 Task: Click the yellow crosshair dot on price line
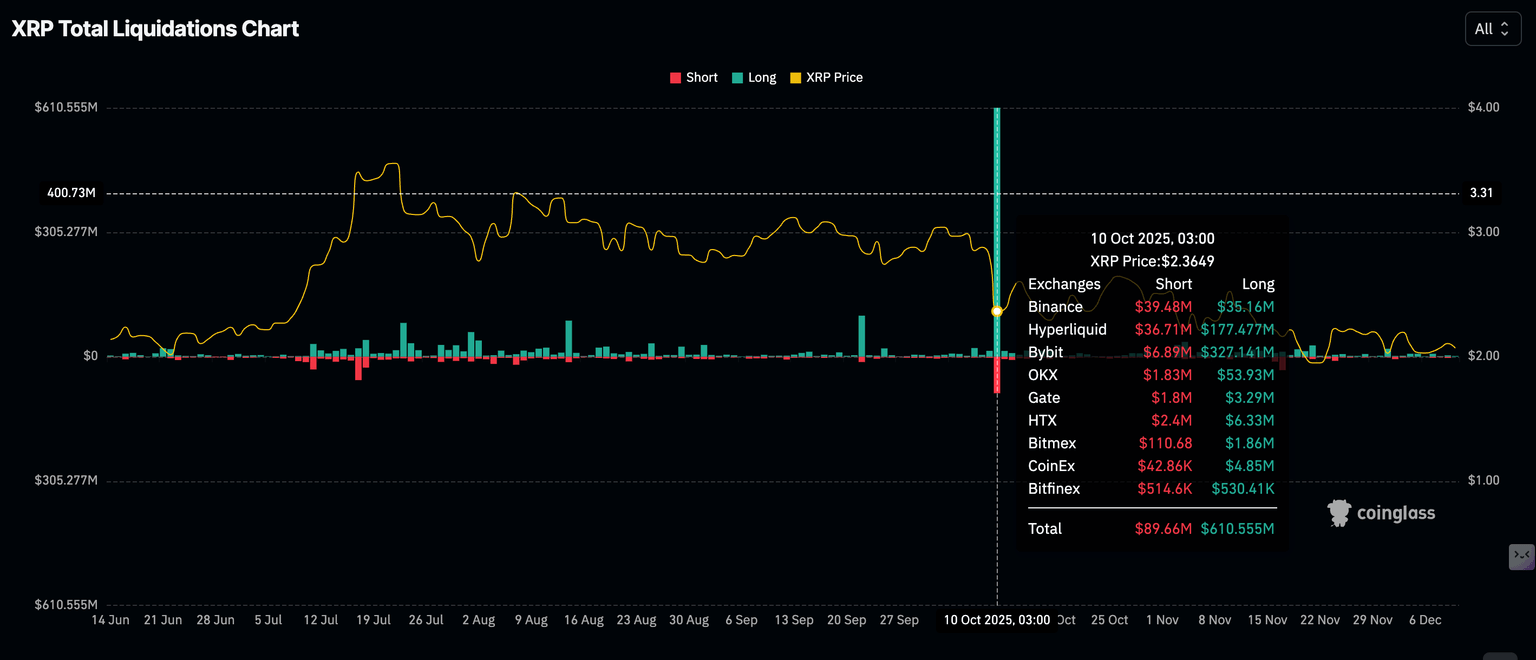click(x=997, y=311)
